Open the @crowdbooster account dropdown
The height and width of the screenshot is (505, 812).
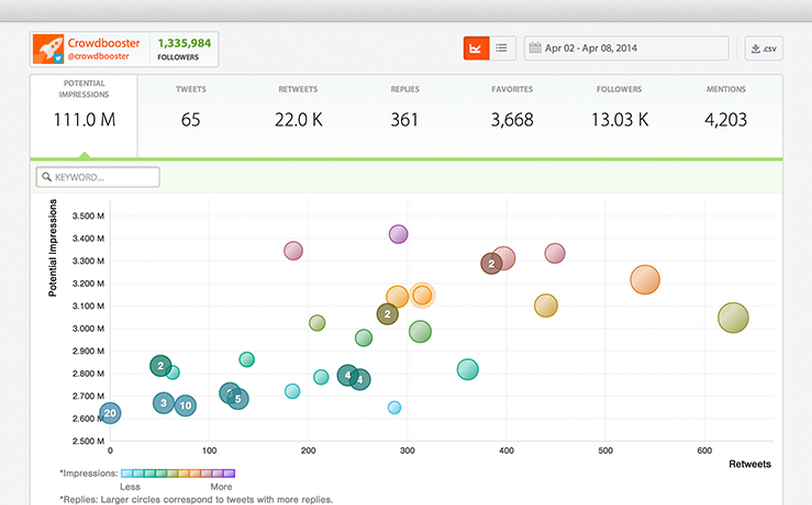107,56
